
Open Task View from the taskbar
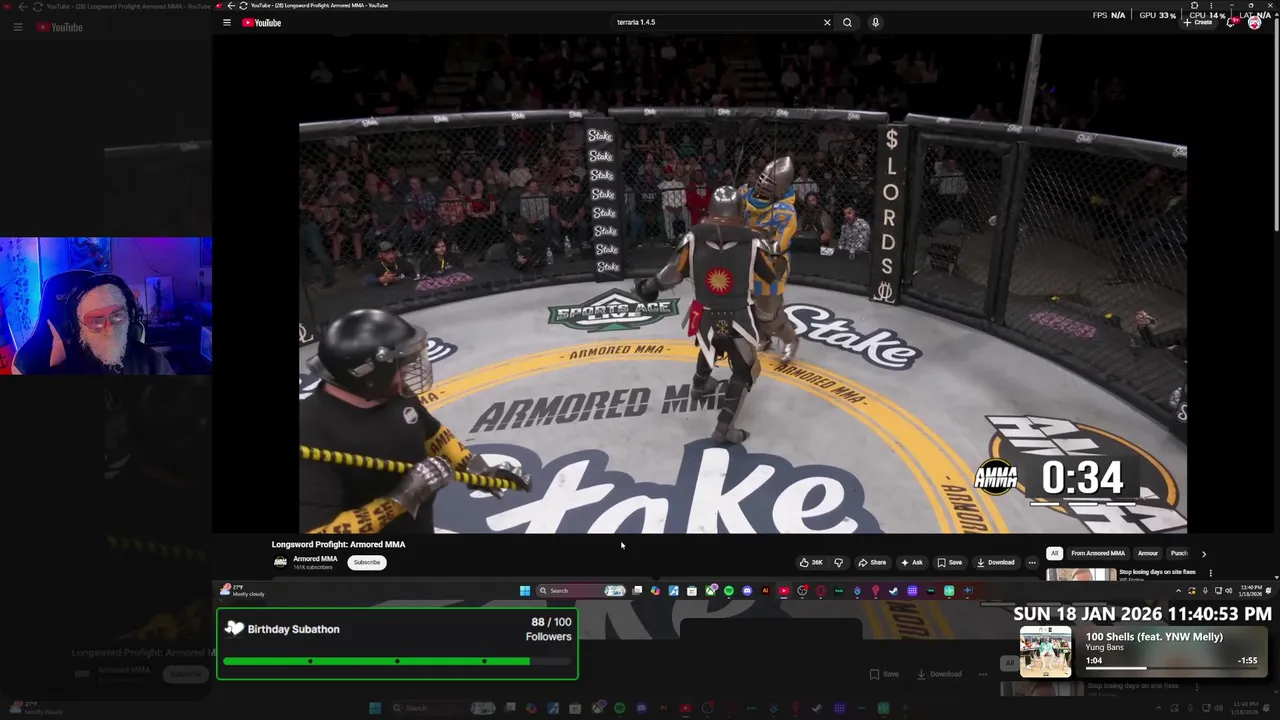click(637, 590)
